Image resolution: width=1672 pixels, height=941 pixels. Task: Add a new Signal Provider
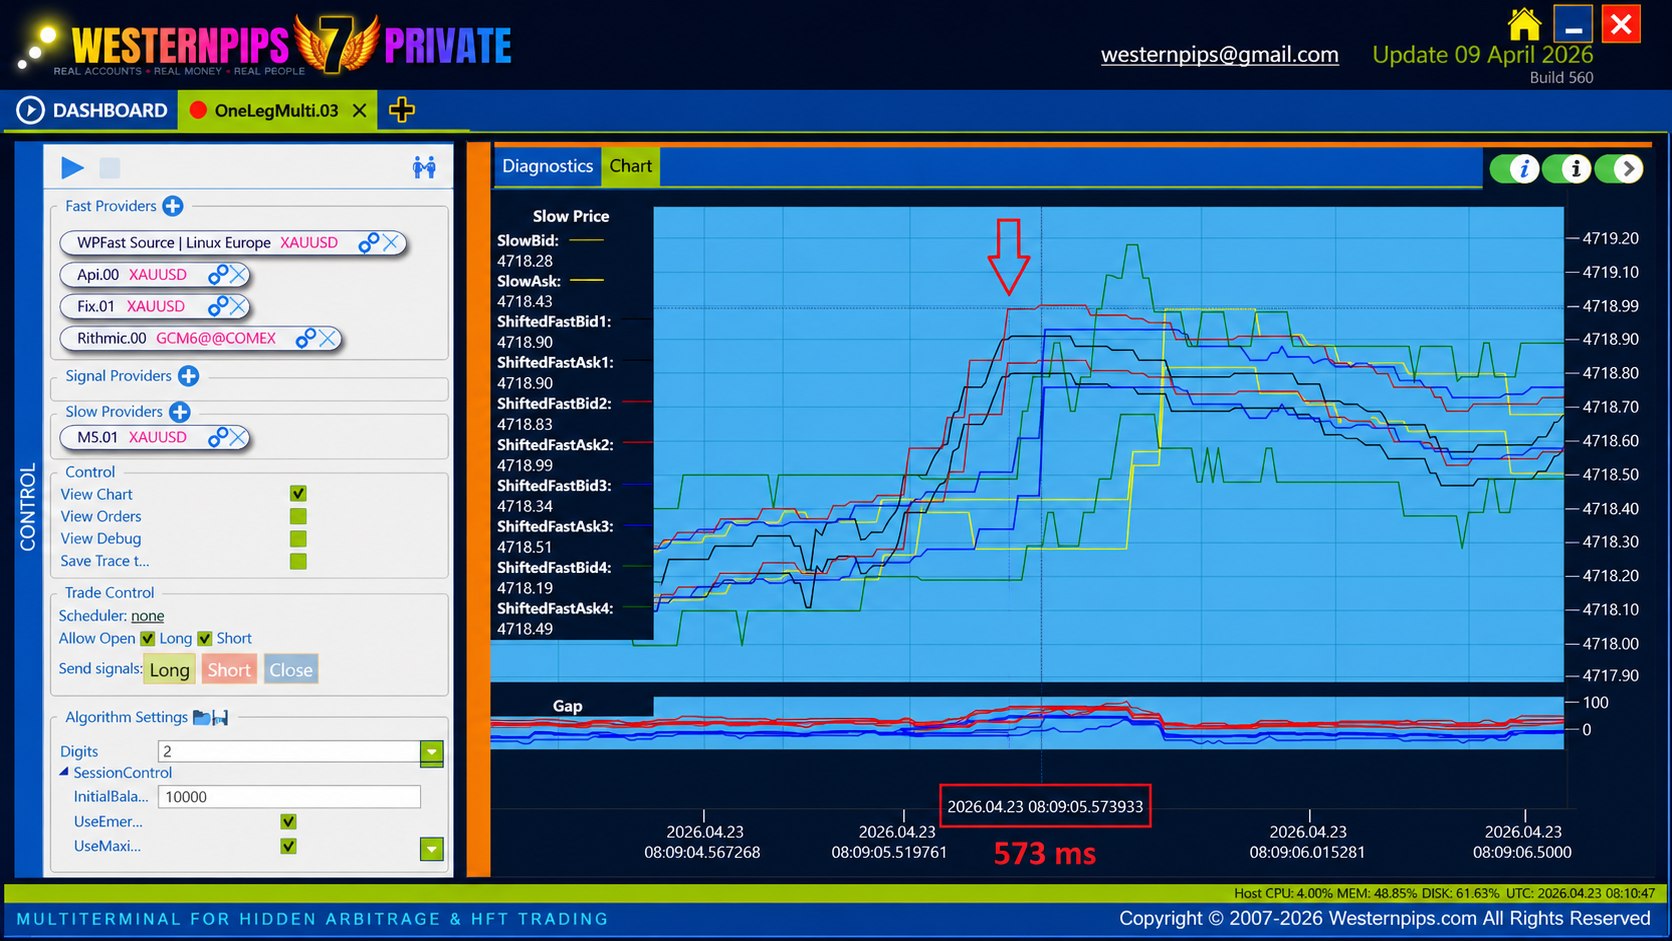(x=188, y=376)
